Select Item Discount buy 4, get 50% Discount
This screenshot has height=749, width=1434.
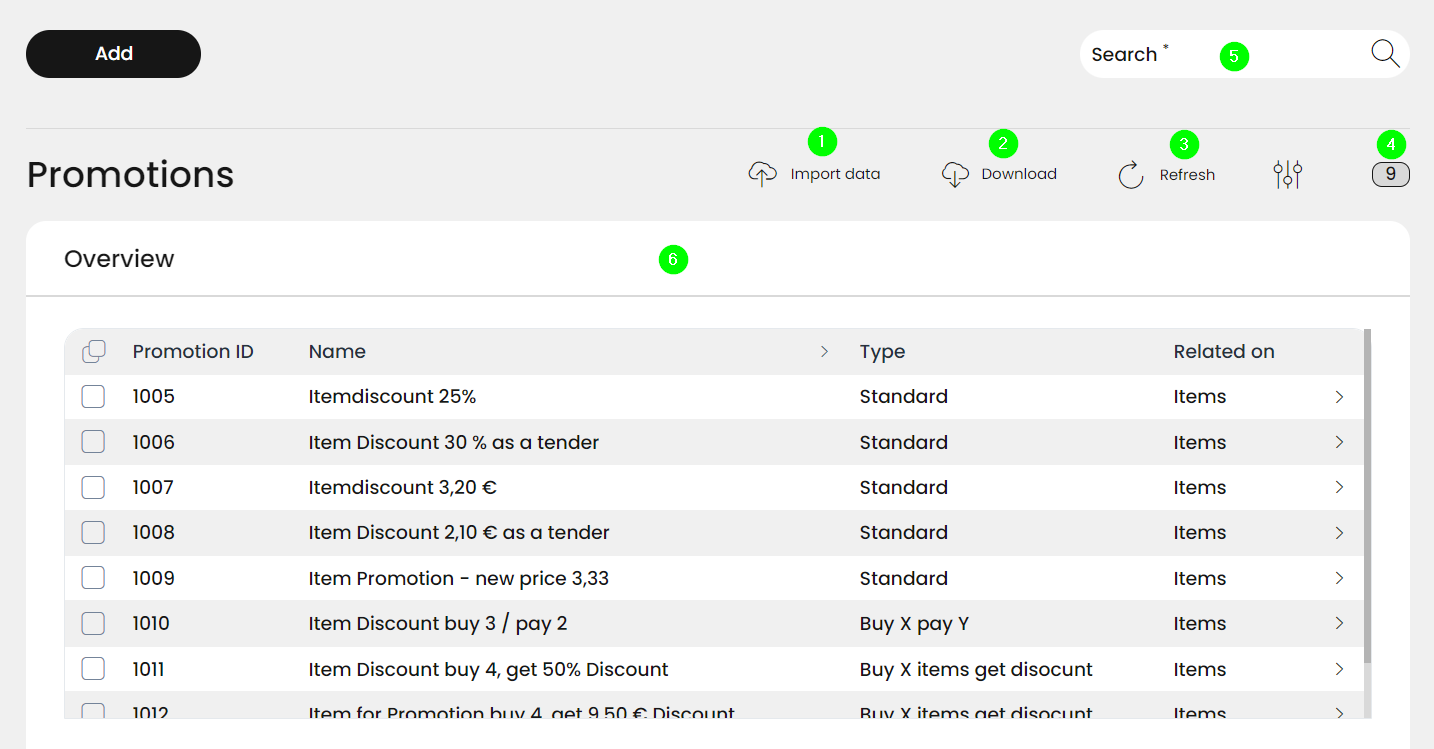488,669
